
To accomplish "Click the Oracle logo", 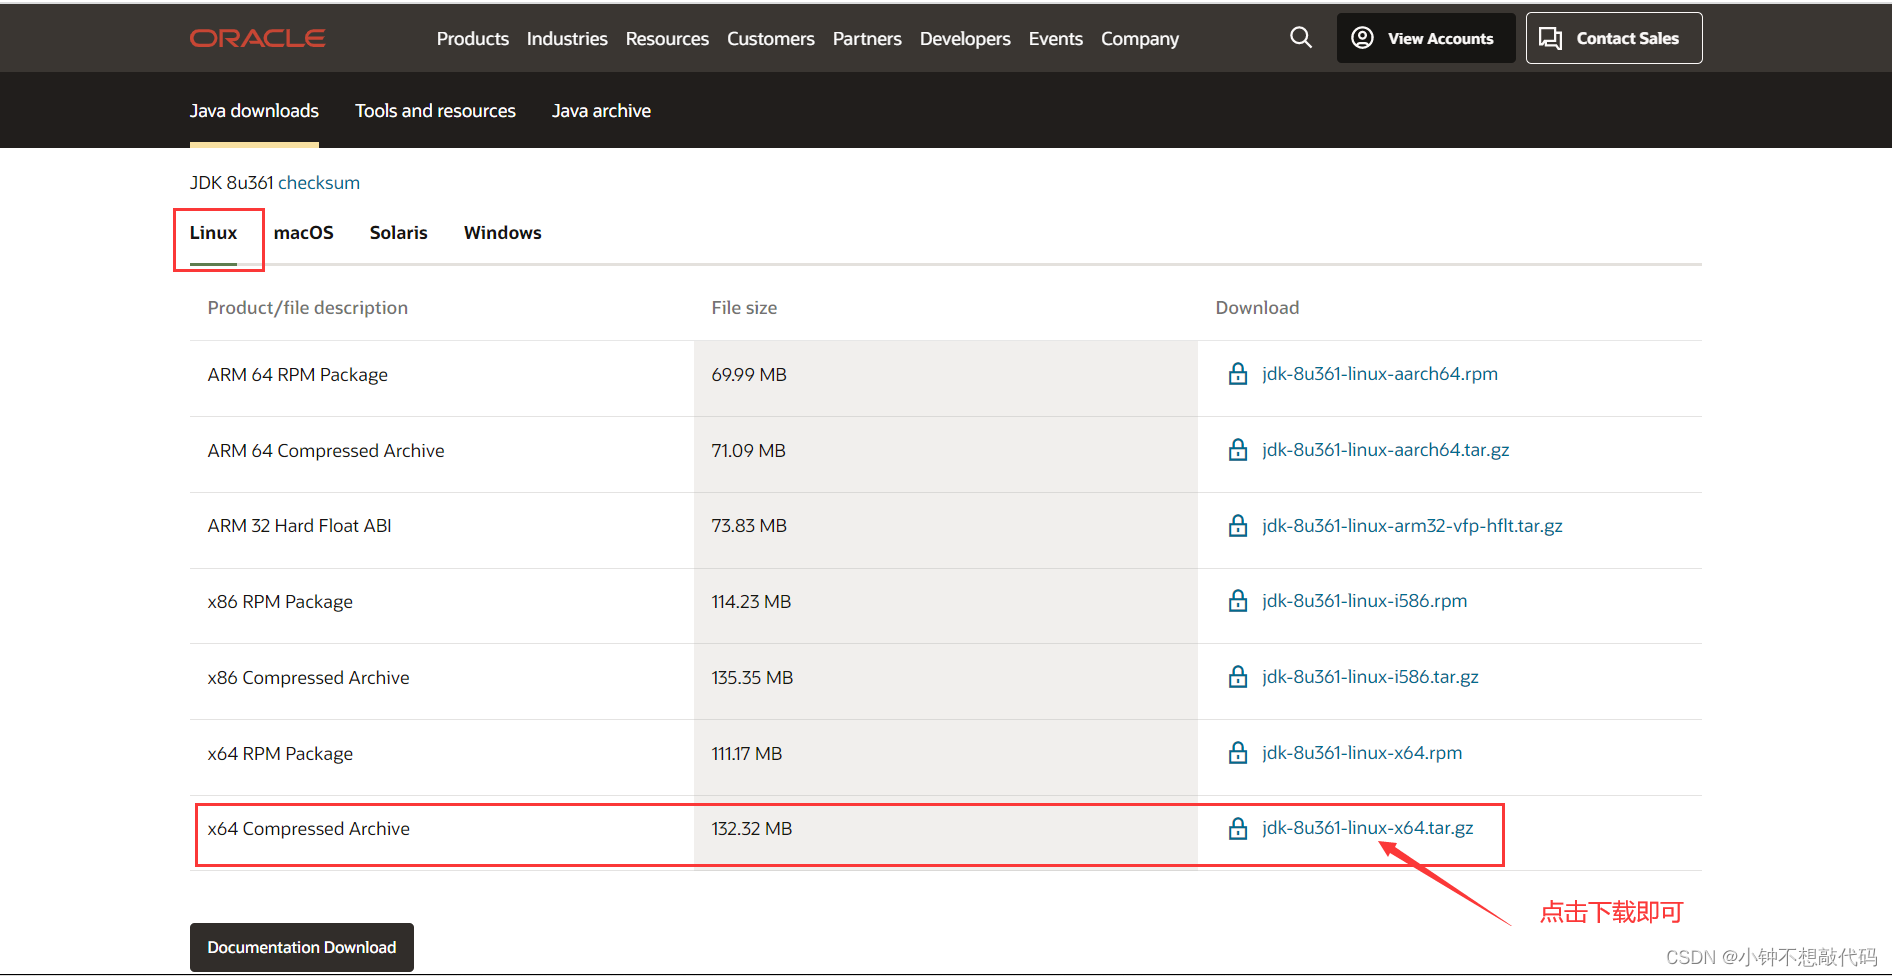I will coord(257,38).
